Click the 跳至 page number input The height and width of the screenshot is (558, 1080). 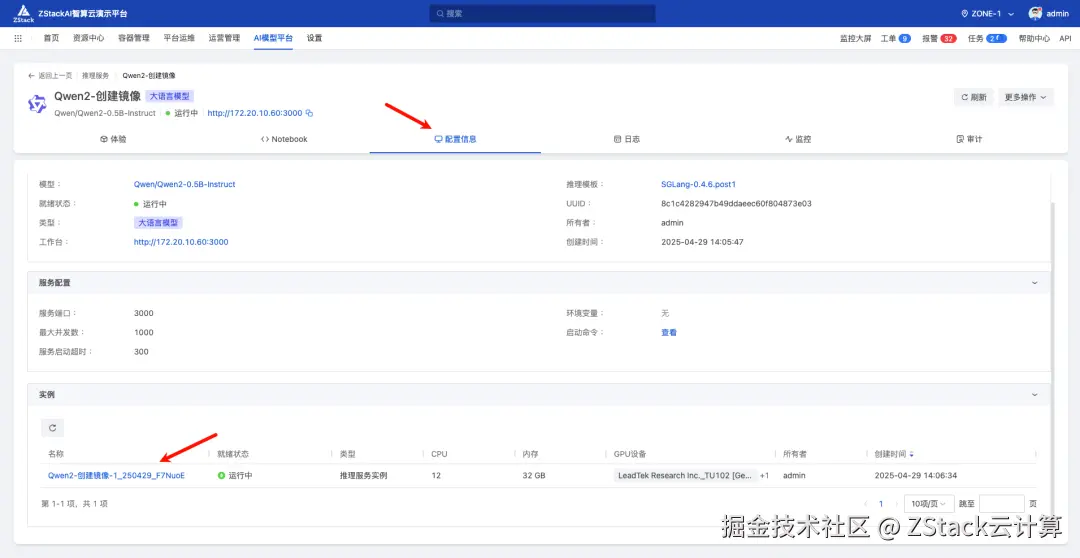[1001, 504]
